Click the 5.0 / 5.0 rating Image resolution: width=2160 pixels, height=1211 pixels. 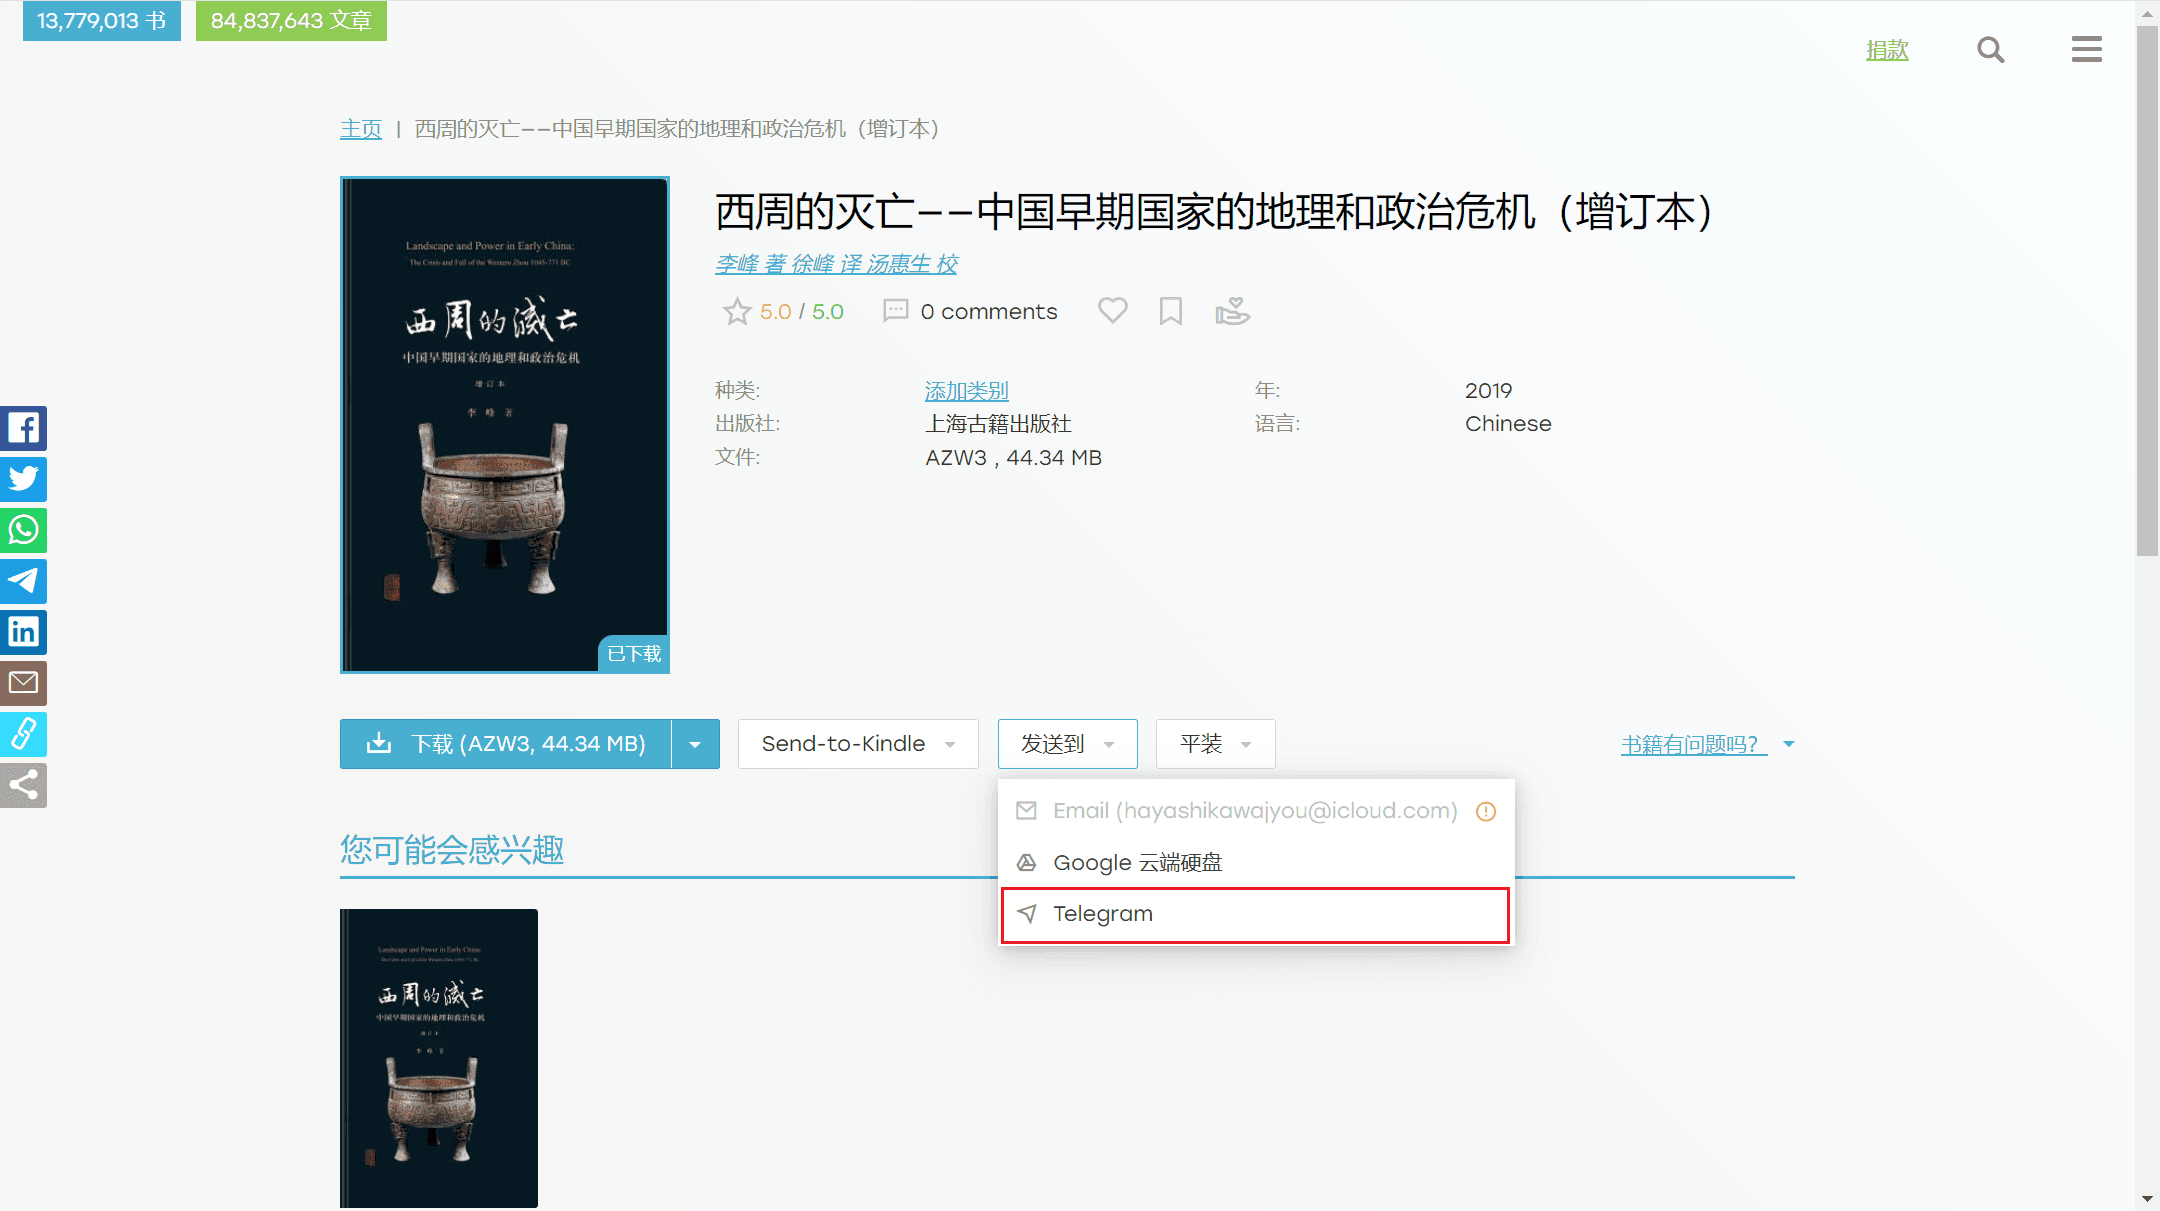[x=801, y=312]
